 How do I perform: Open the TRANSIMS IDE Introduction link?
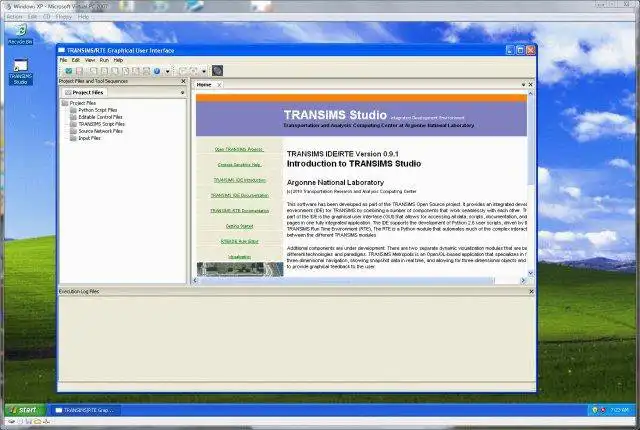[240, 180]
